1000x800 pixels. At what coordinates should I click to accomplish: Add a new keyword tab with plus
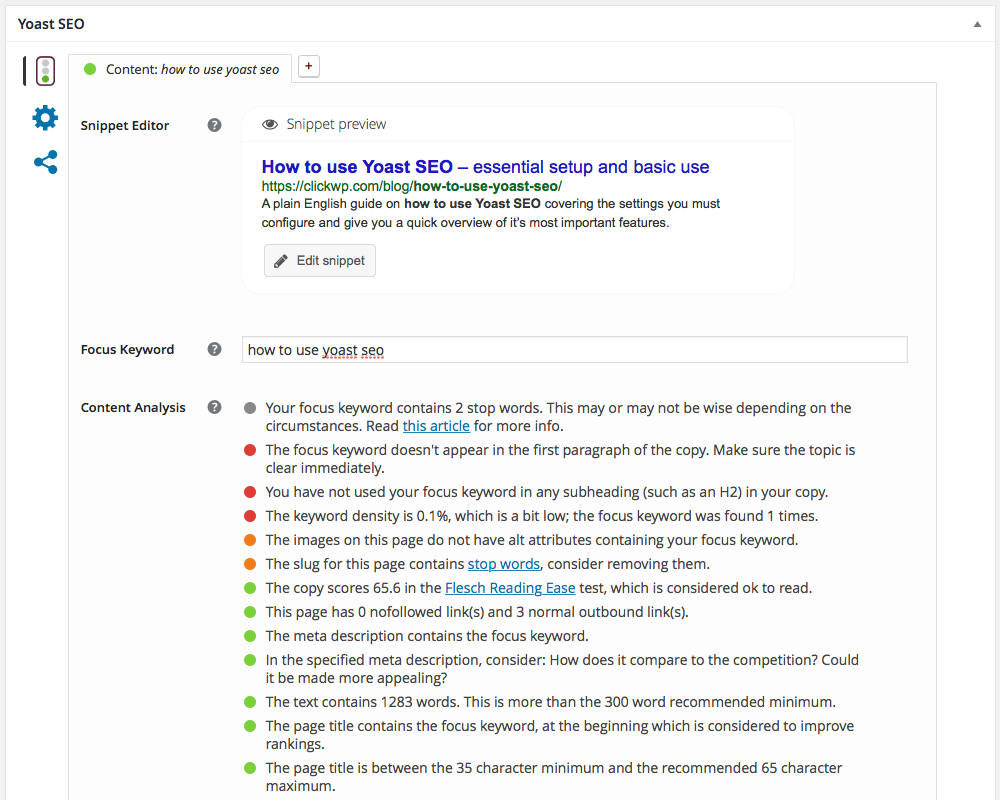pos(309,66)
